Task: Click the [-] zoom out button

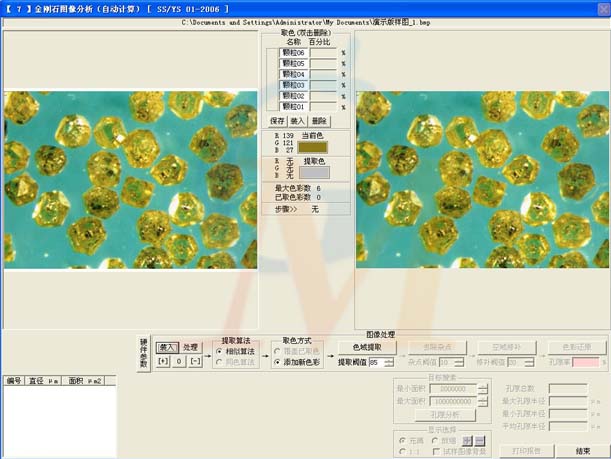Action: point(195,361)
